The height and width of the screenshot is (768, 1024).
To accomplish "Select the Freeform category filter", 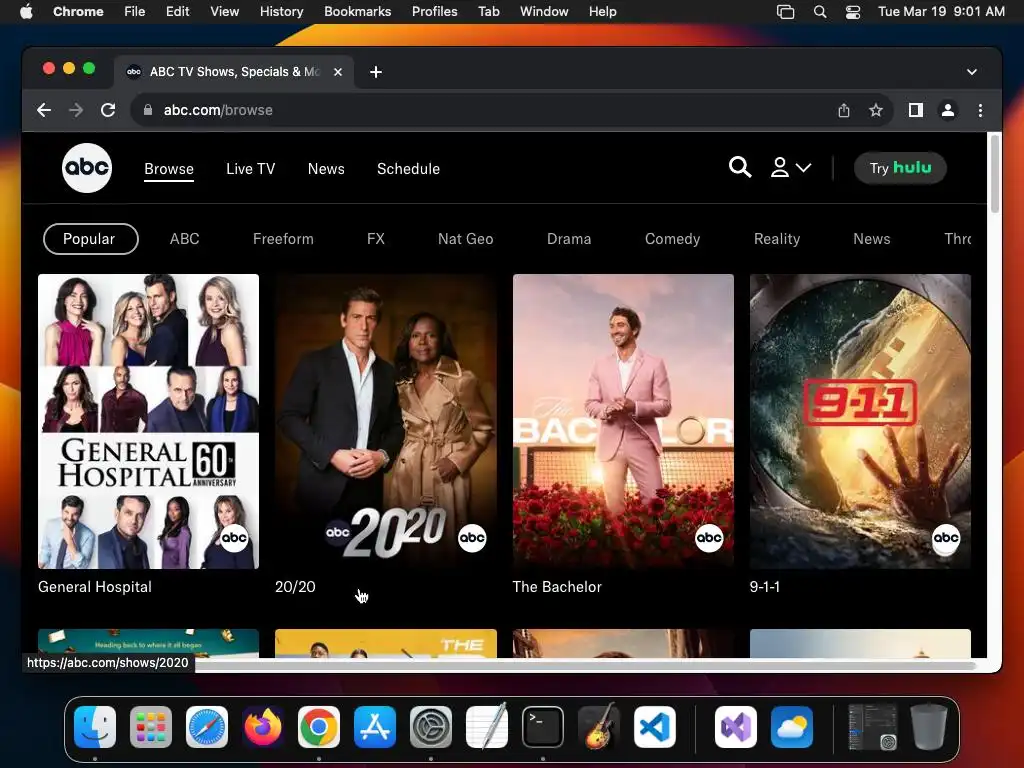I will pos(283,239).
